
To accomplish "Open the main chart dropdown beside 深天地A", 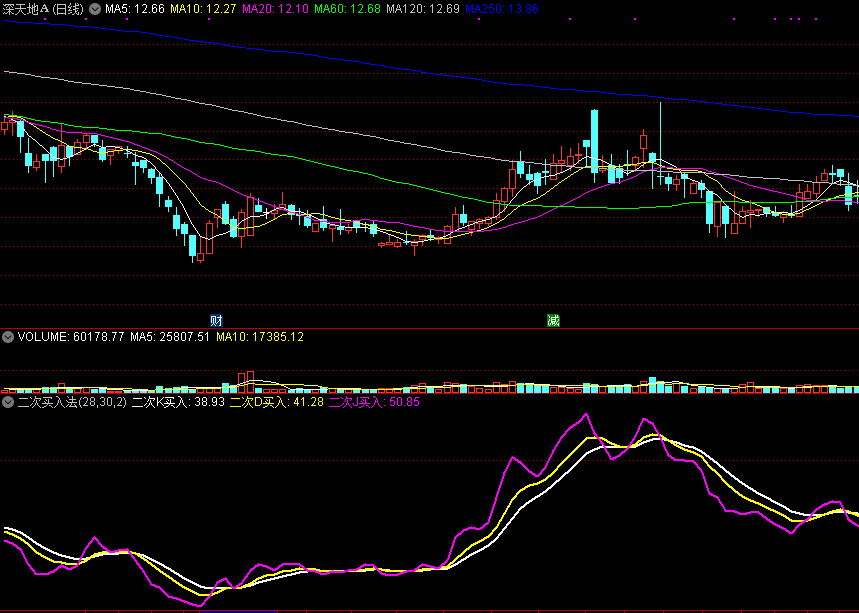I will 95,9.
